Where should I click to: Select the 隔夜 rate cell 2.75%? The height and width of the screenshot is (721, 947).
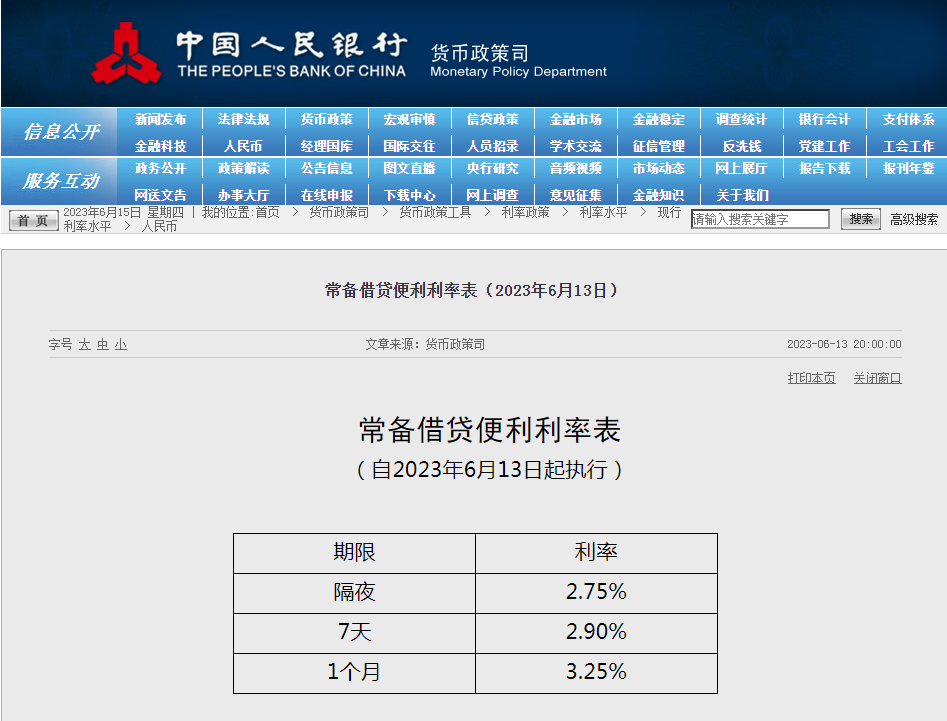596,593
